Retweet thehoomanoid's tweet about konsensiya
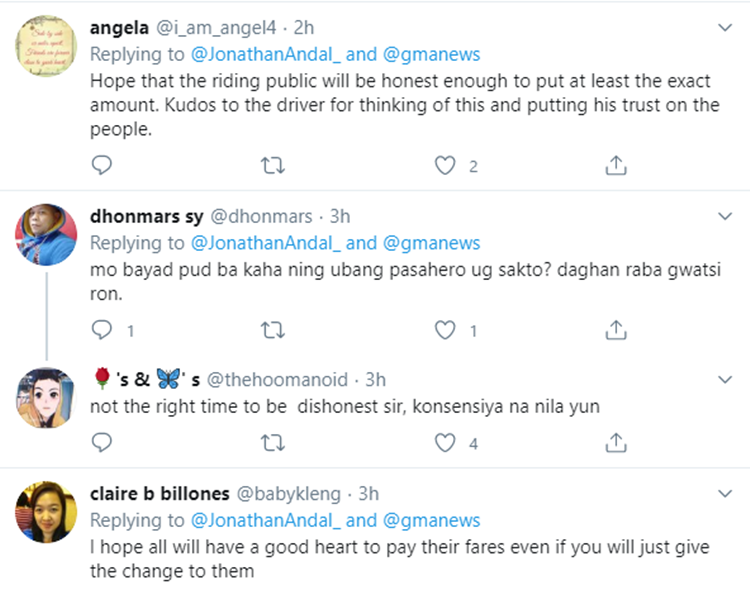The width and height of the screenshot is (750, 594). (x=272, y=442)
